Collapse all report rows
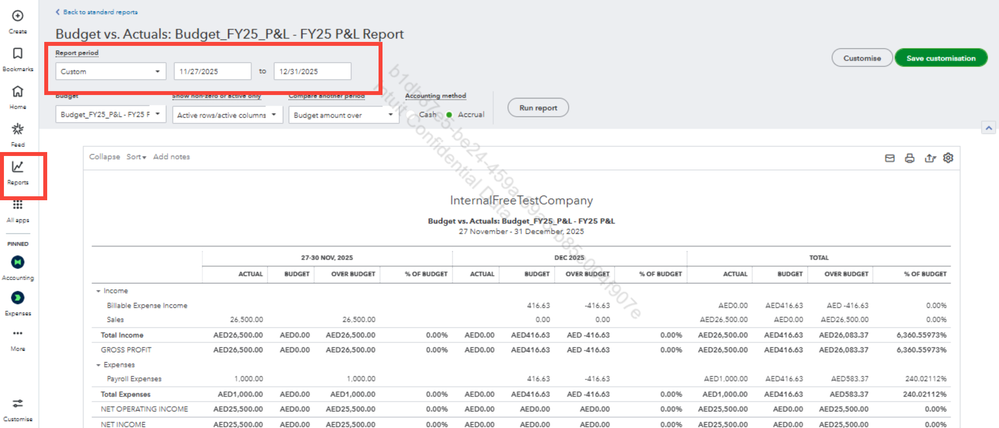Viewport: 999px width, 428px height. [x=104, y=157]
